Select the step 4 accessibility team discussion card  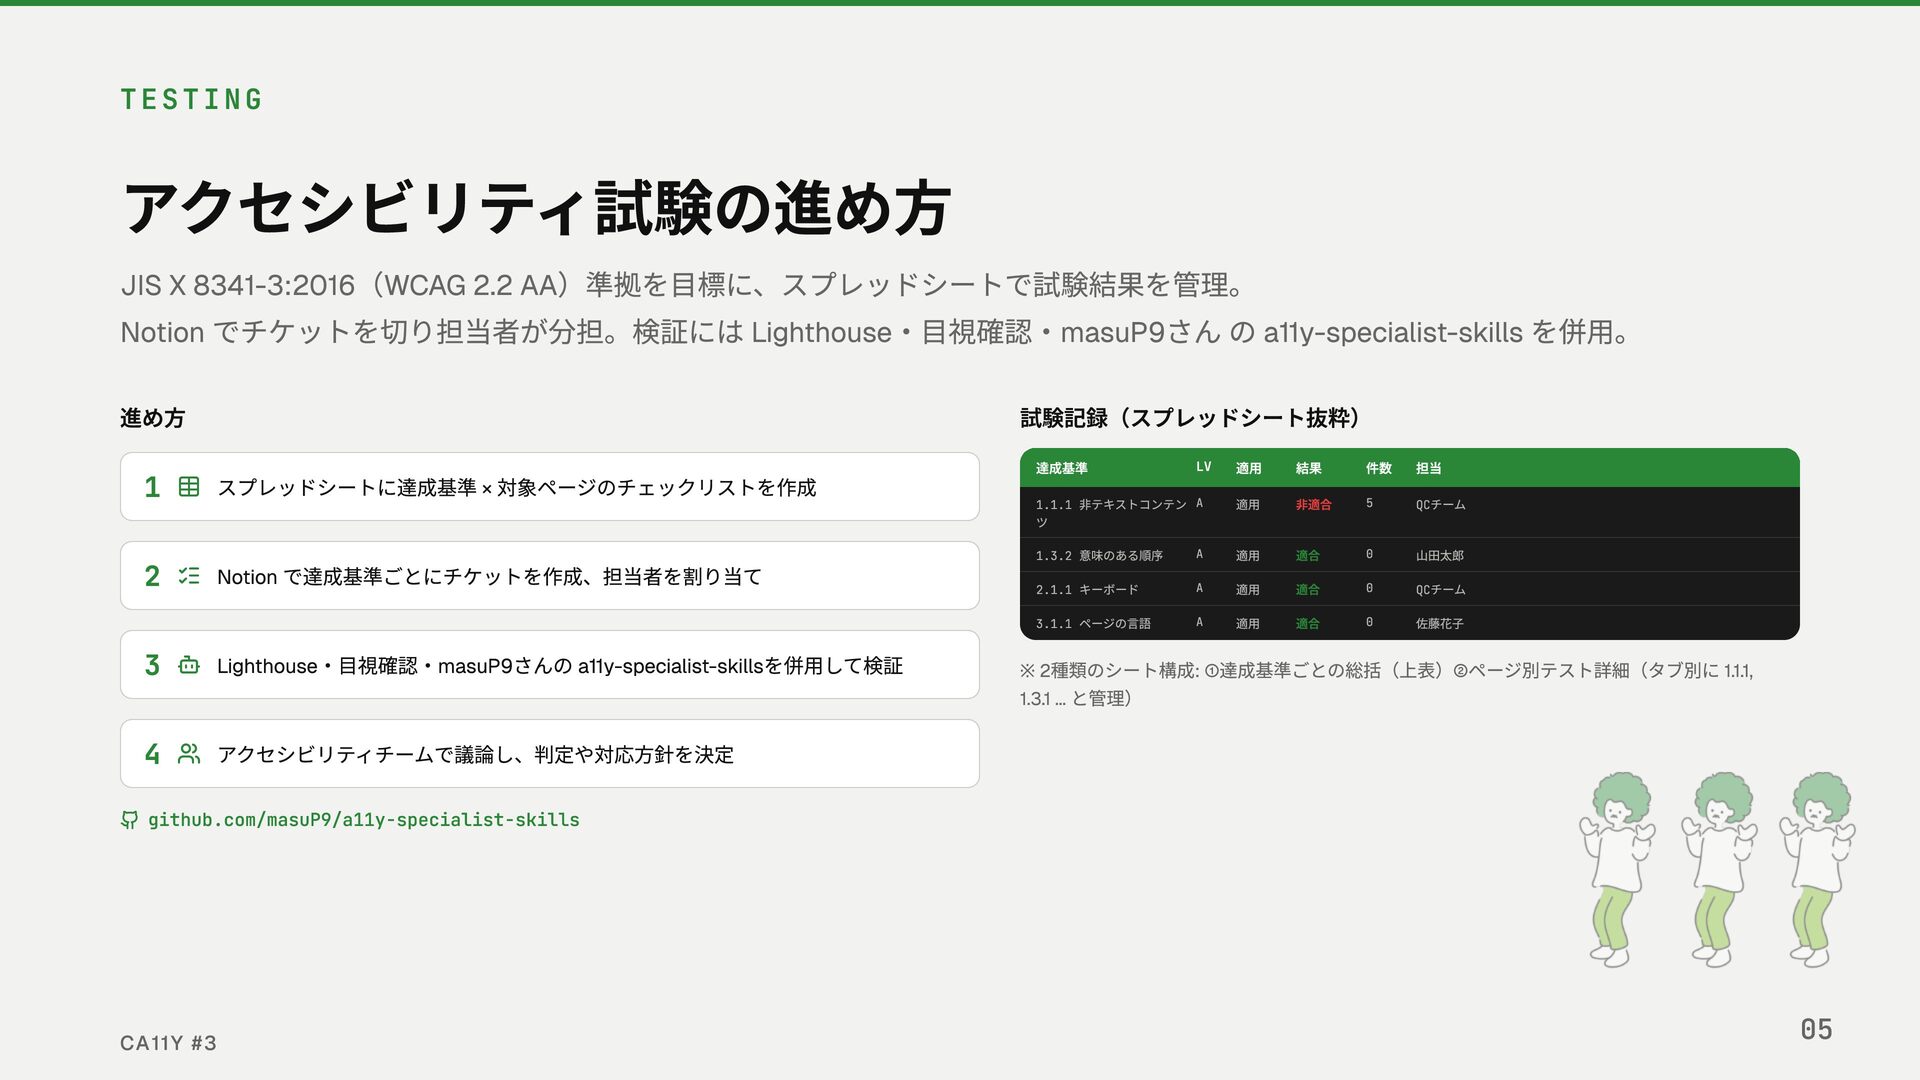(x=549, y=754)
